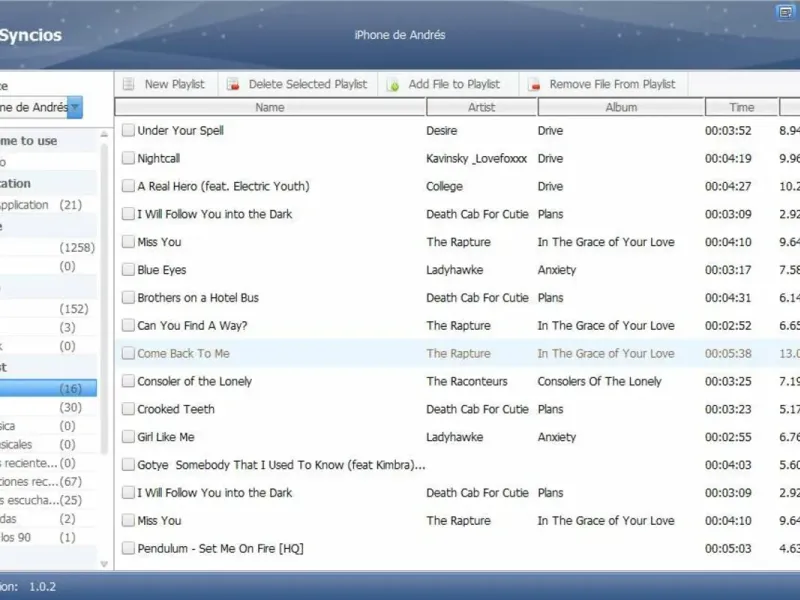Click the sidebar scrollbar down arrow

point(104,564)
